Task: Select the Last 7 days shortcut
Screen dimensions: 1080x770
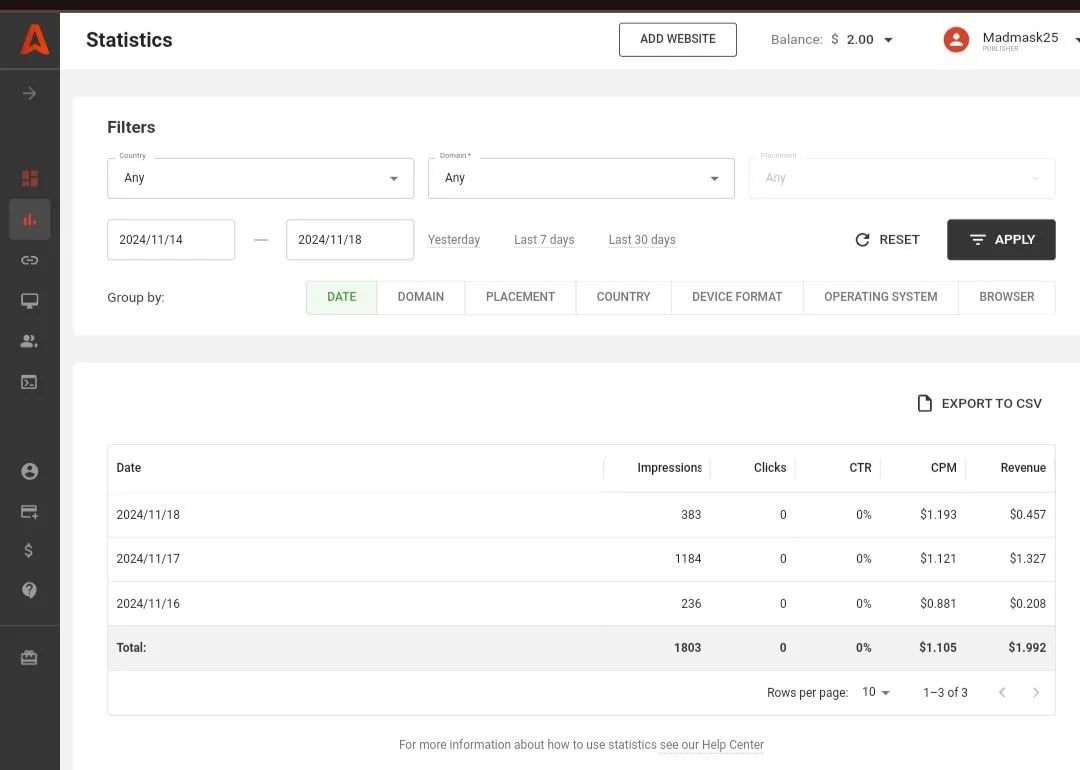Action: pyautogui.click(x=544, y=240)
